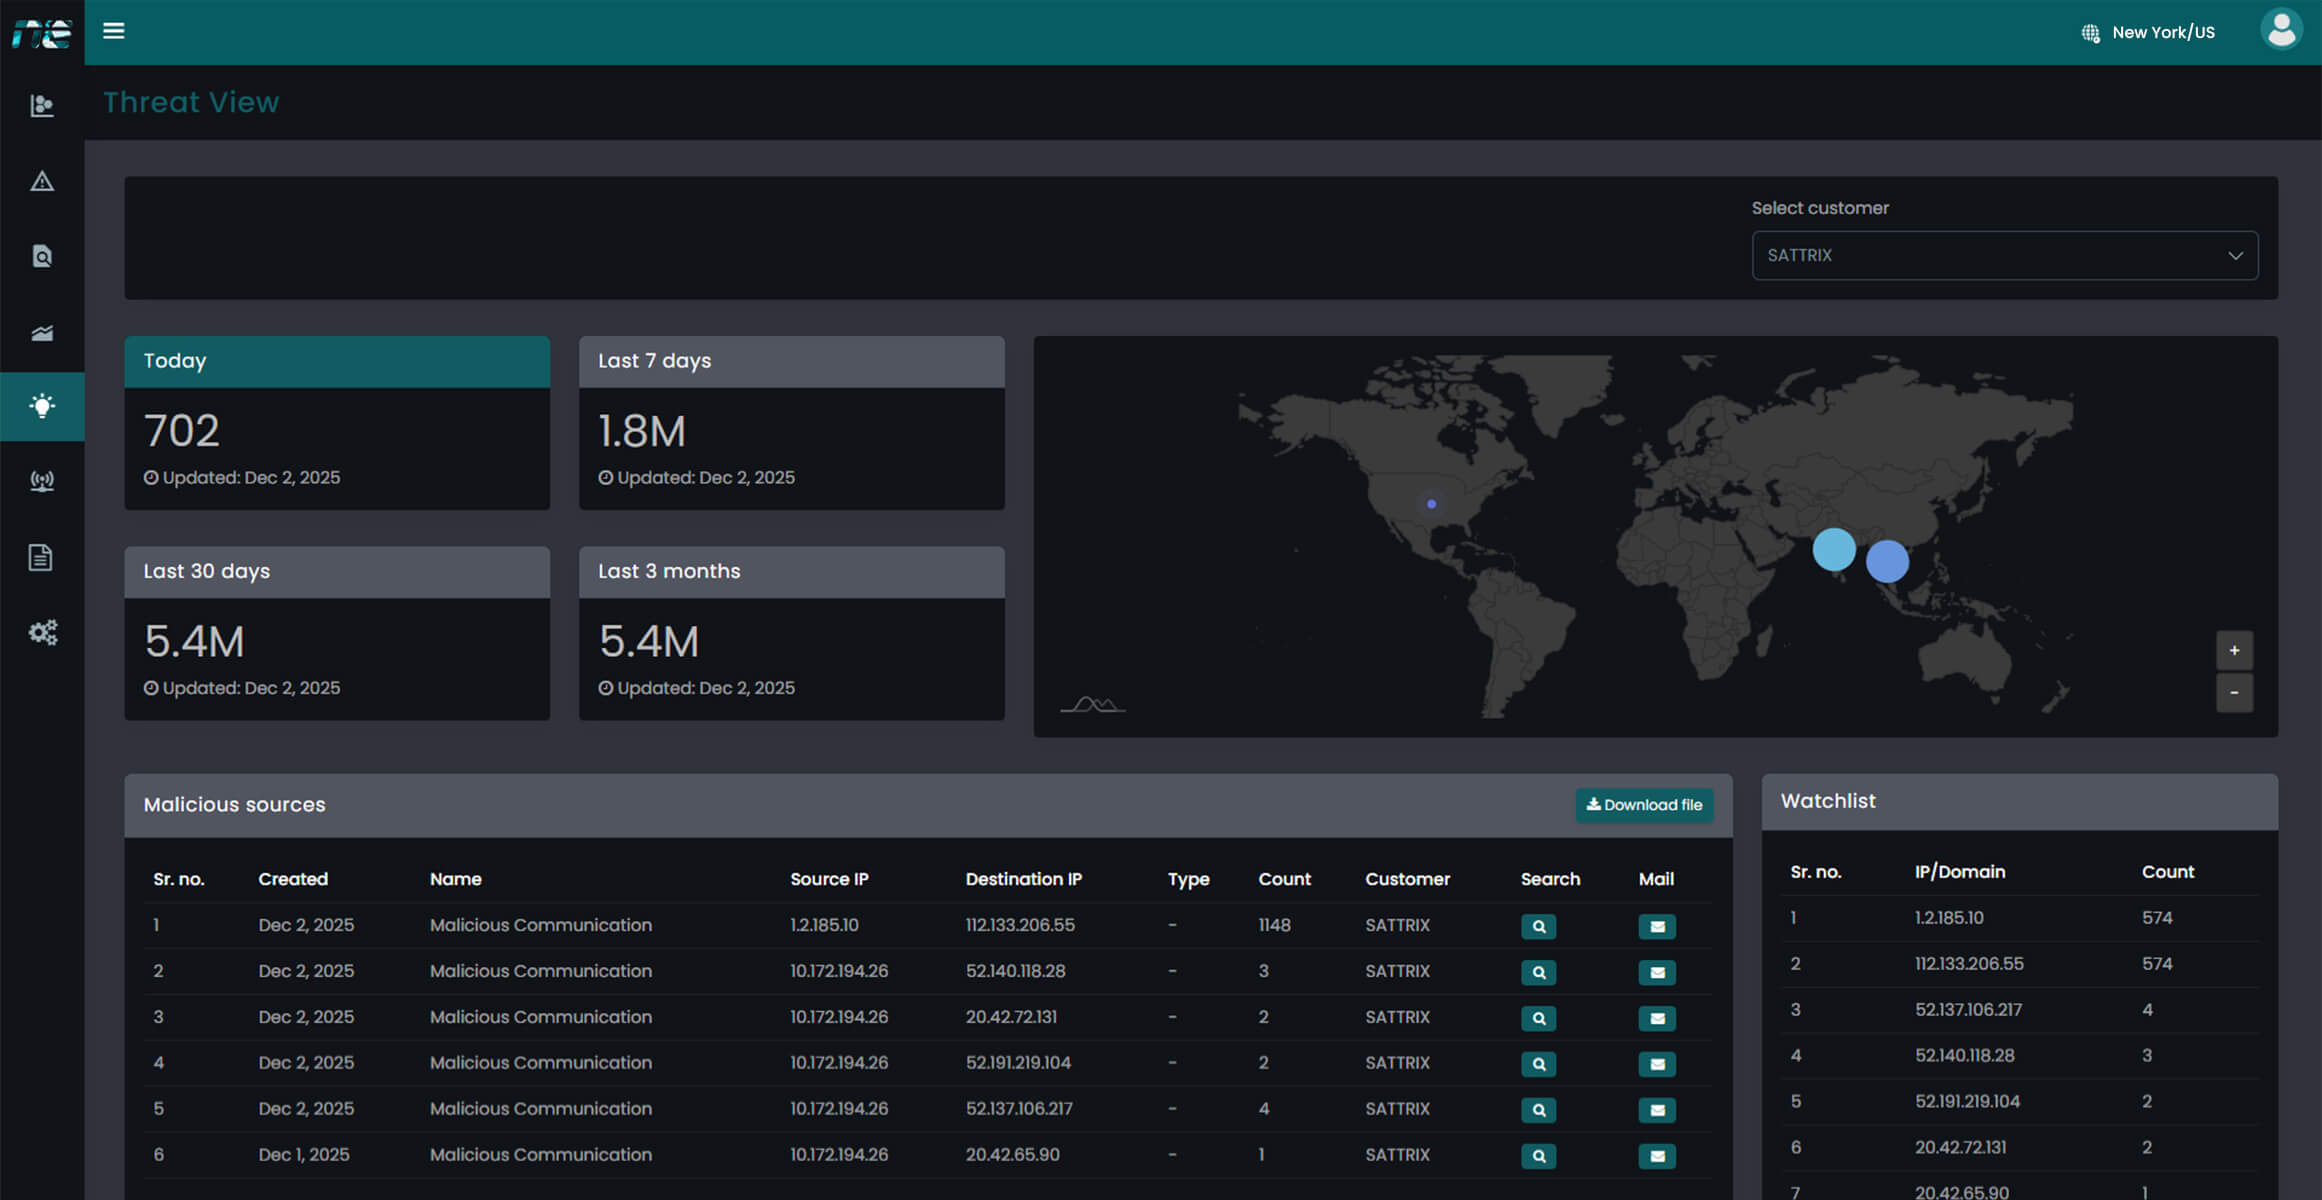Open the dashboard chart sidebar icon

click(42, 105)
